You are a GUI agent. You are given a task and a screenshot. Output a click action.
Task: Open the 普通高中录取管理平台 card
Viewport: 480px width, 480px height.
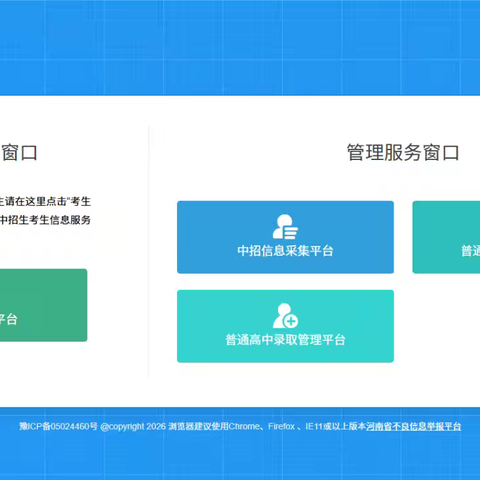coord(285,326)
